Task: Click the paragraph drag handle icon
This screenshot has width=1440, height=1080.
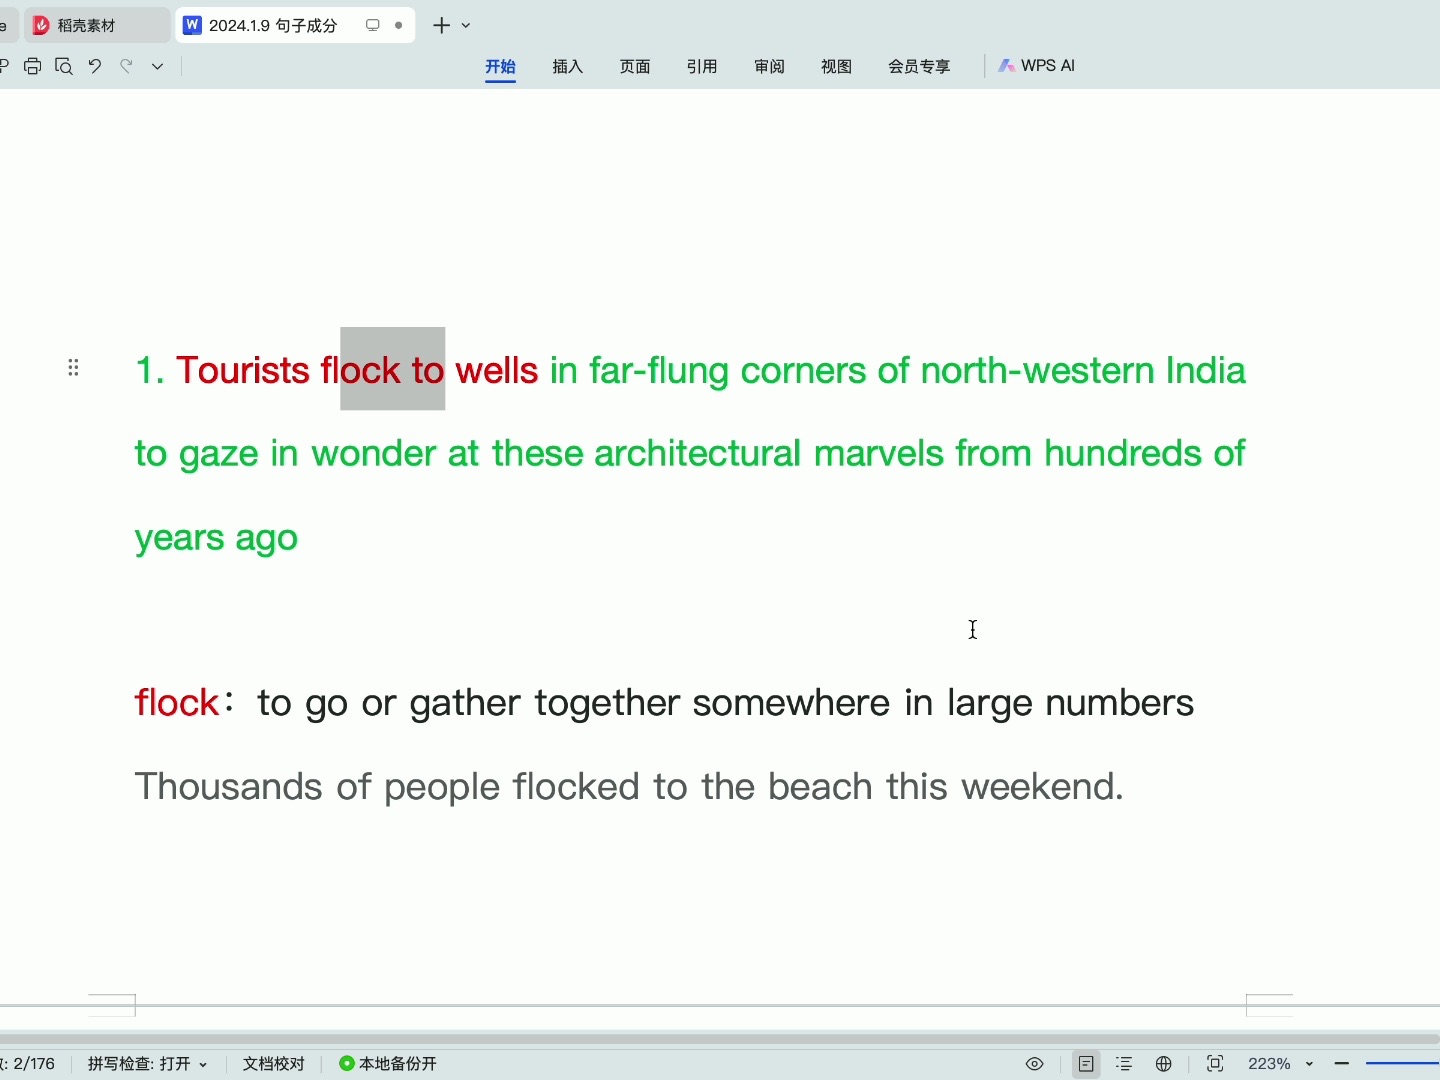Action: (x=73, y=368)
